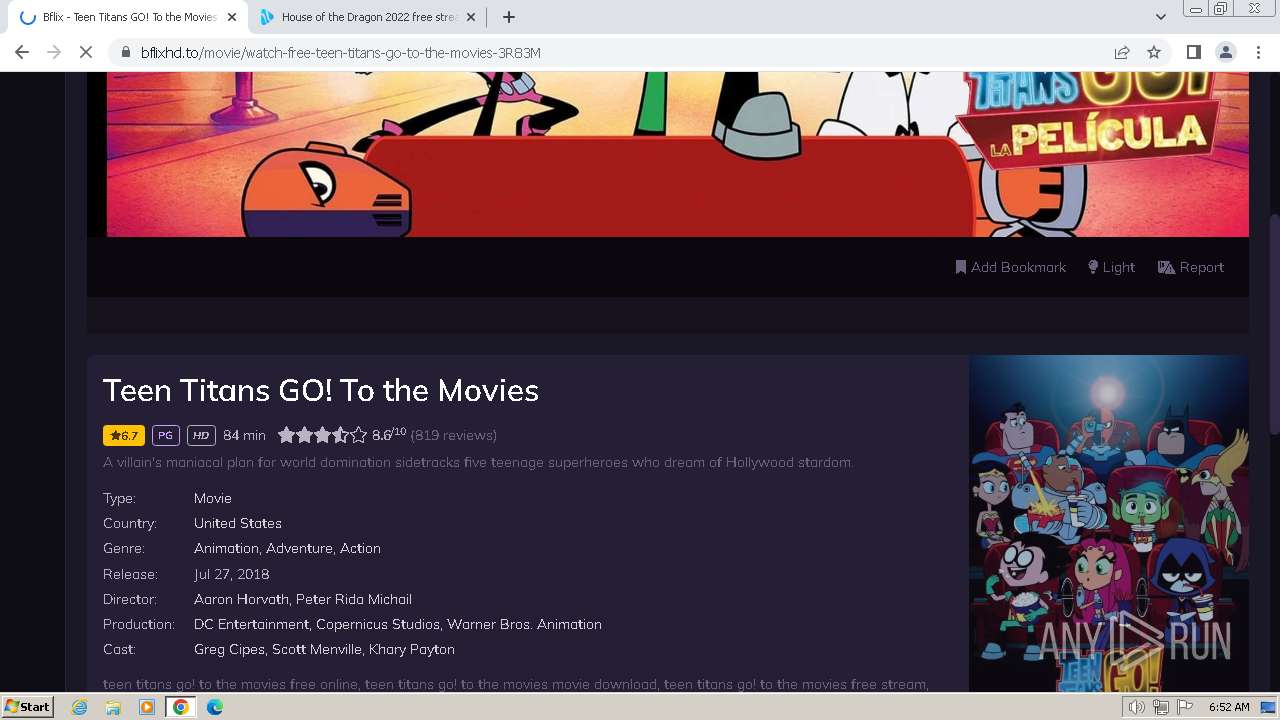Screen dimensions: 1280x720
Task: Rate movie with the first star
Action: pyautogui.click(x=286, y=435)
